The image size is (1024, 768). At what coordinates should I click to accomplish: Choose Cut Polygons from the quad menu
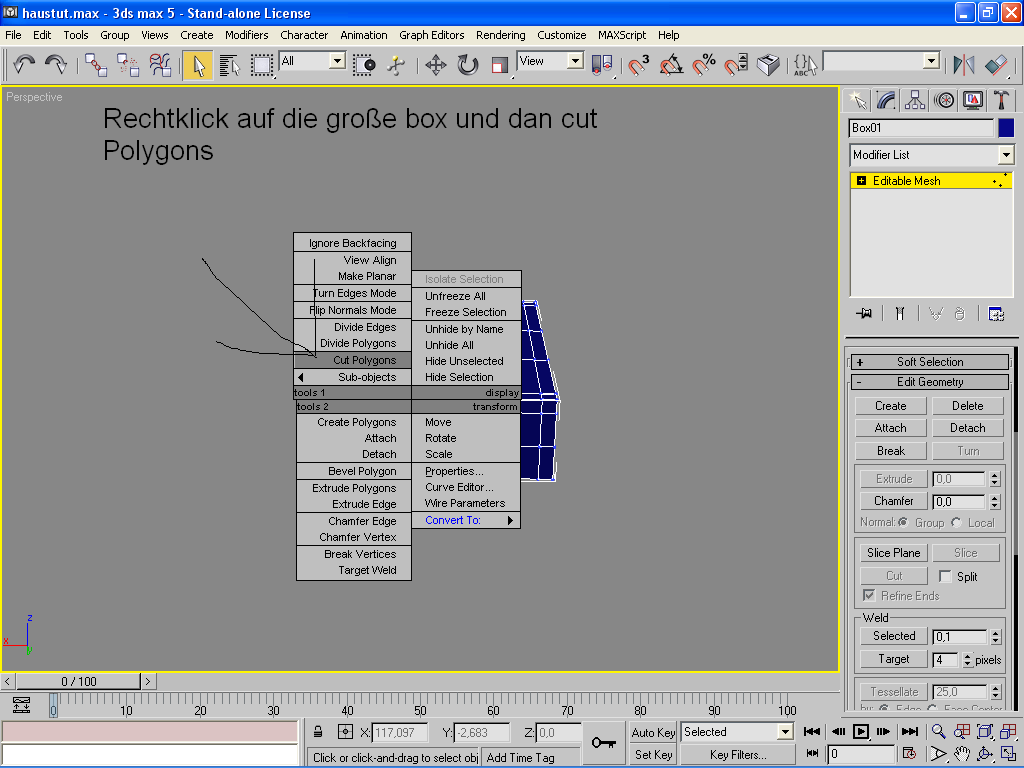pyautogui.click(x=364, y=360)
